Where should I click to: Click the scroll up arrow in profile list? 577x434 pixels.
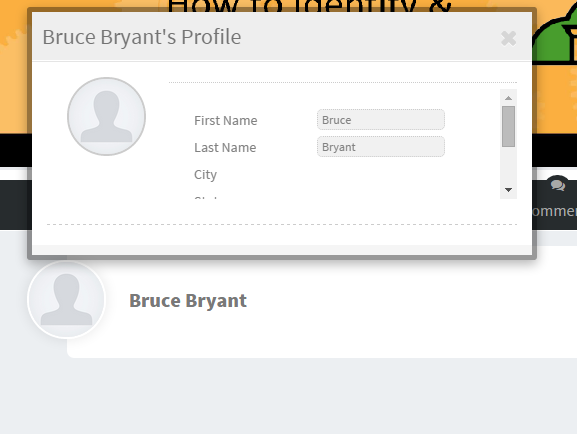coord(509,98)
